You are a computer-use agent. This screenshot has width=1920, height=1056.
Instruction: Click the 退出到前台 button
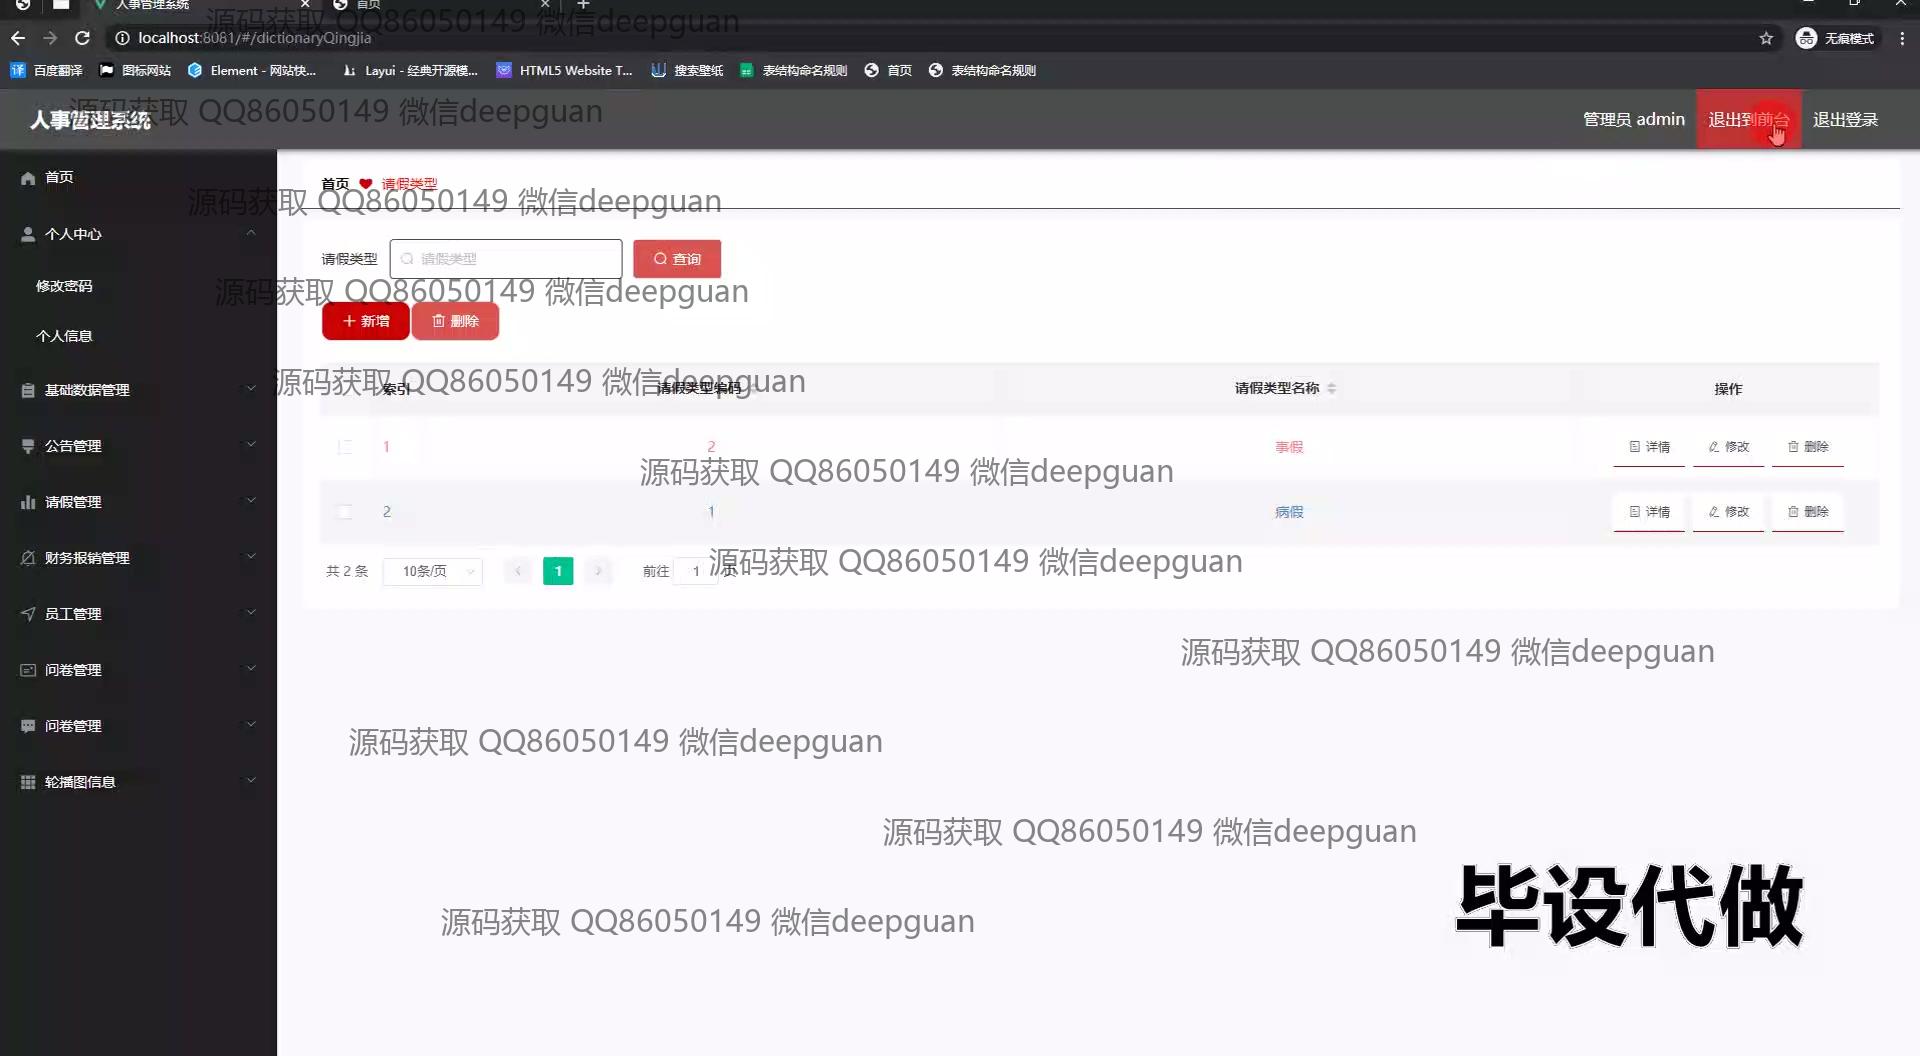point(1748,120)
